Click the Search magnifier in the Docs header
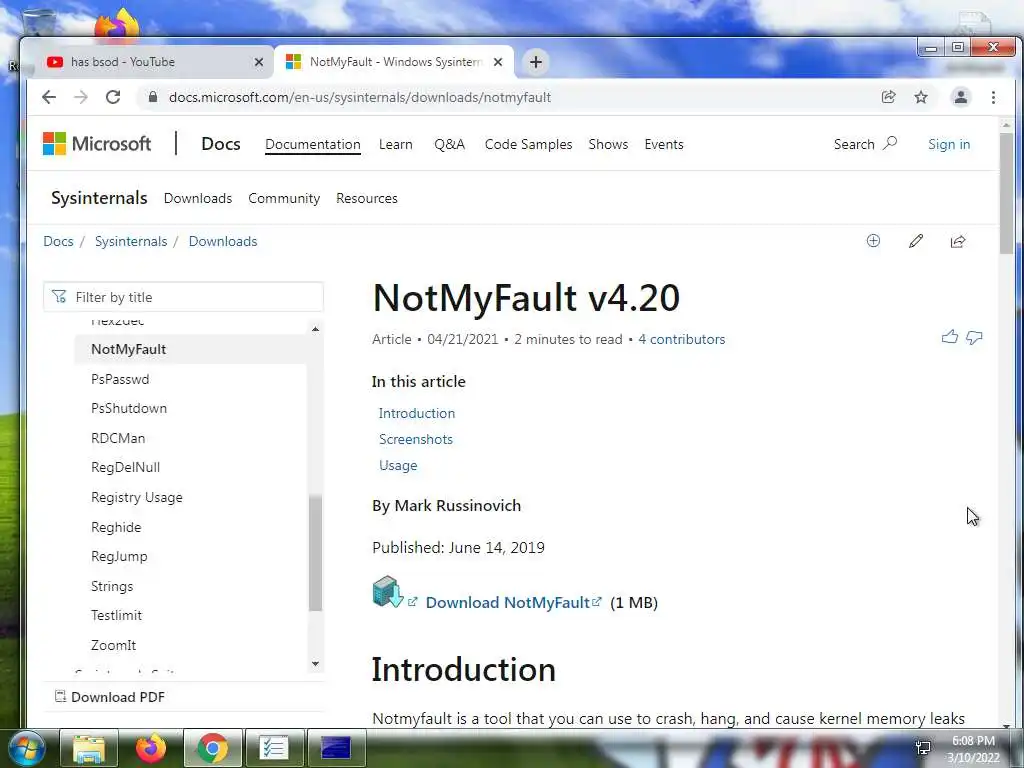 [x=889, y=143]
